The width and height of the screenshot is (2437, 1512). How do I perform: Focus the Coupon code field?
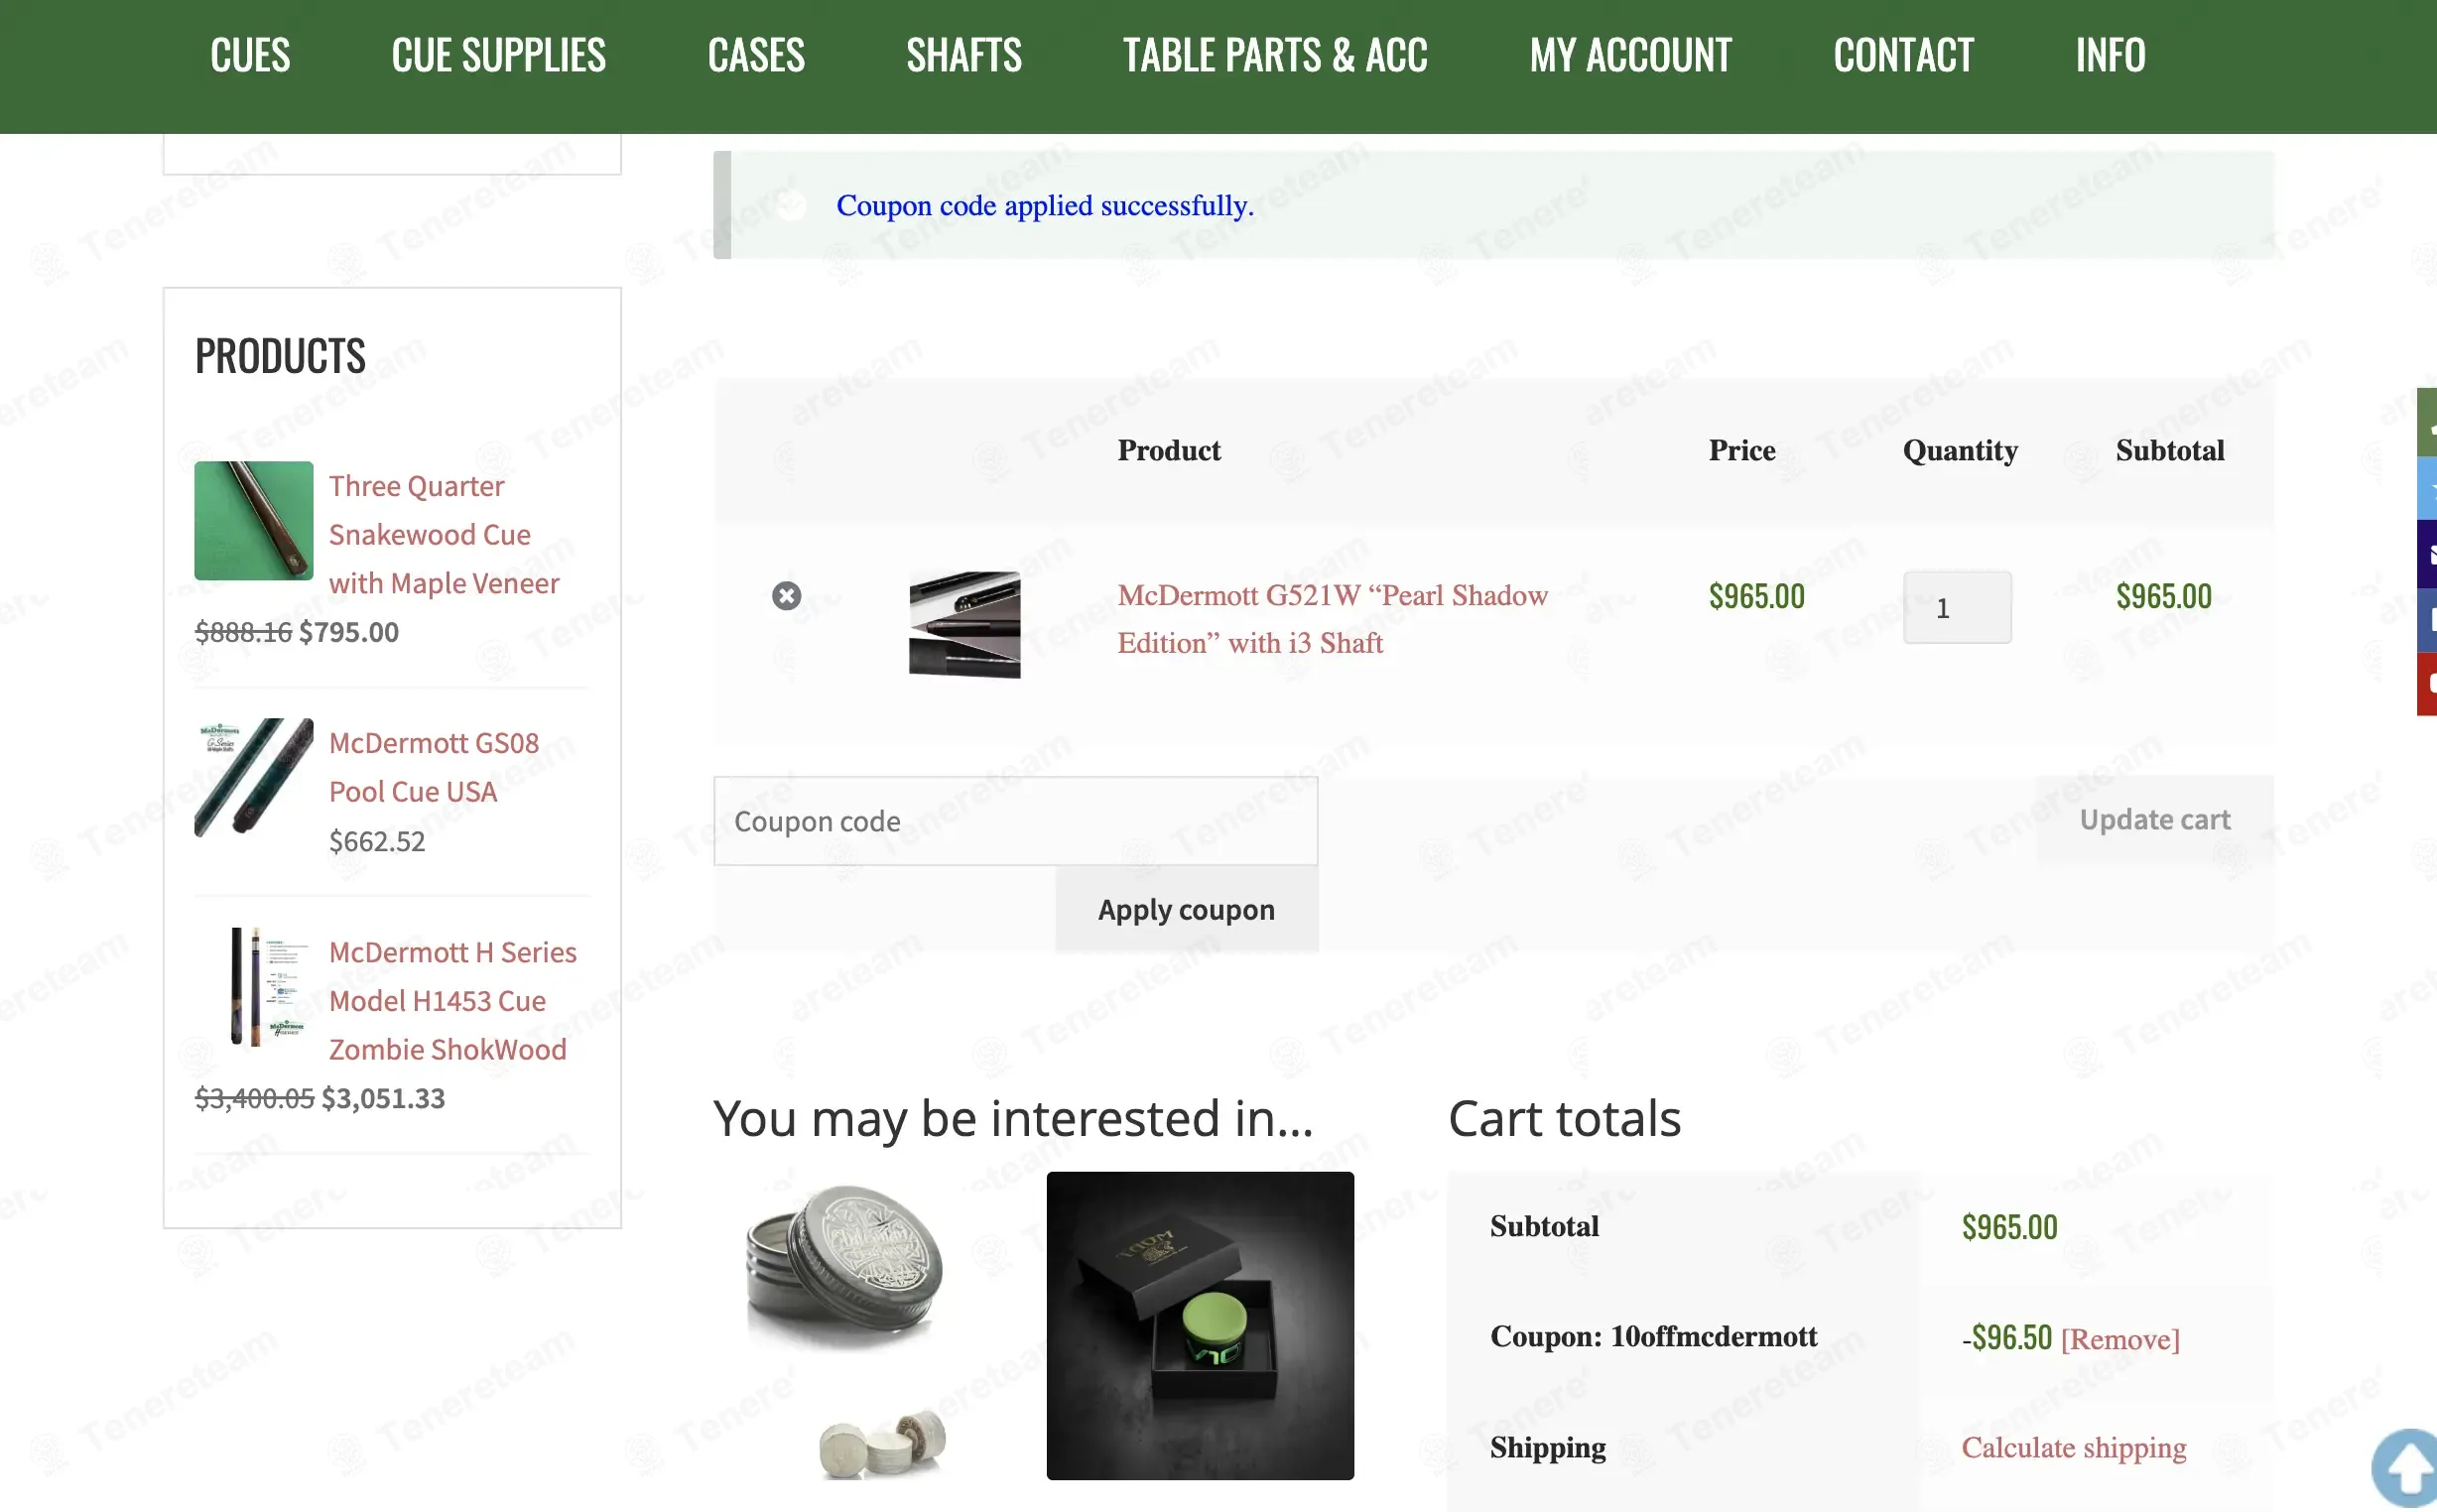pos(1015,821)
